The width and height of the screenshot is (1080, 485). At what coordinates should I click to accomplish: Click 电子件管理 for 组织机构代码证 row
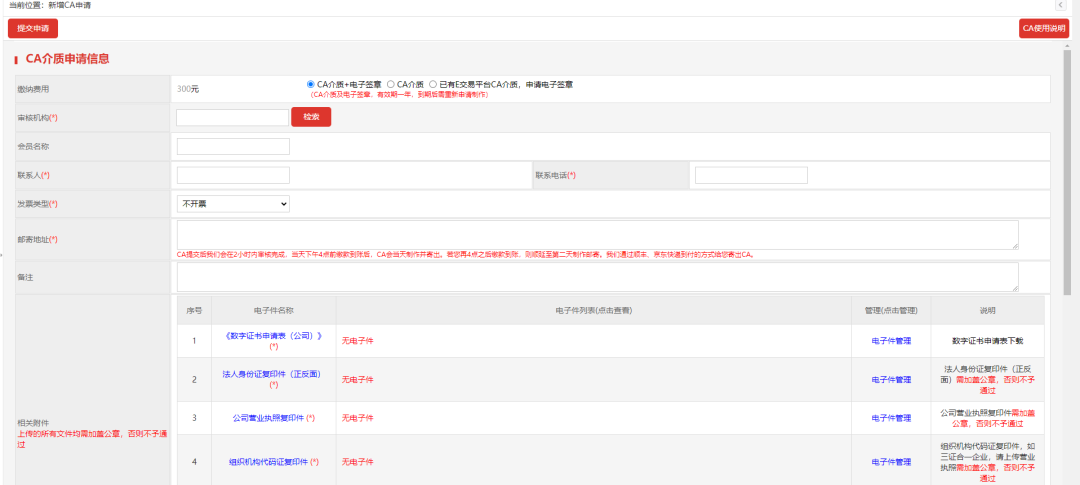pyautogui.click(x=891, y=462)
